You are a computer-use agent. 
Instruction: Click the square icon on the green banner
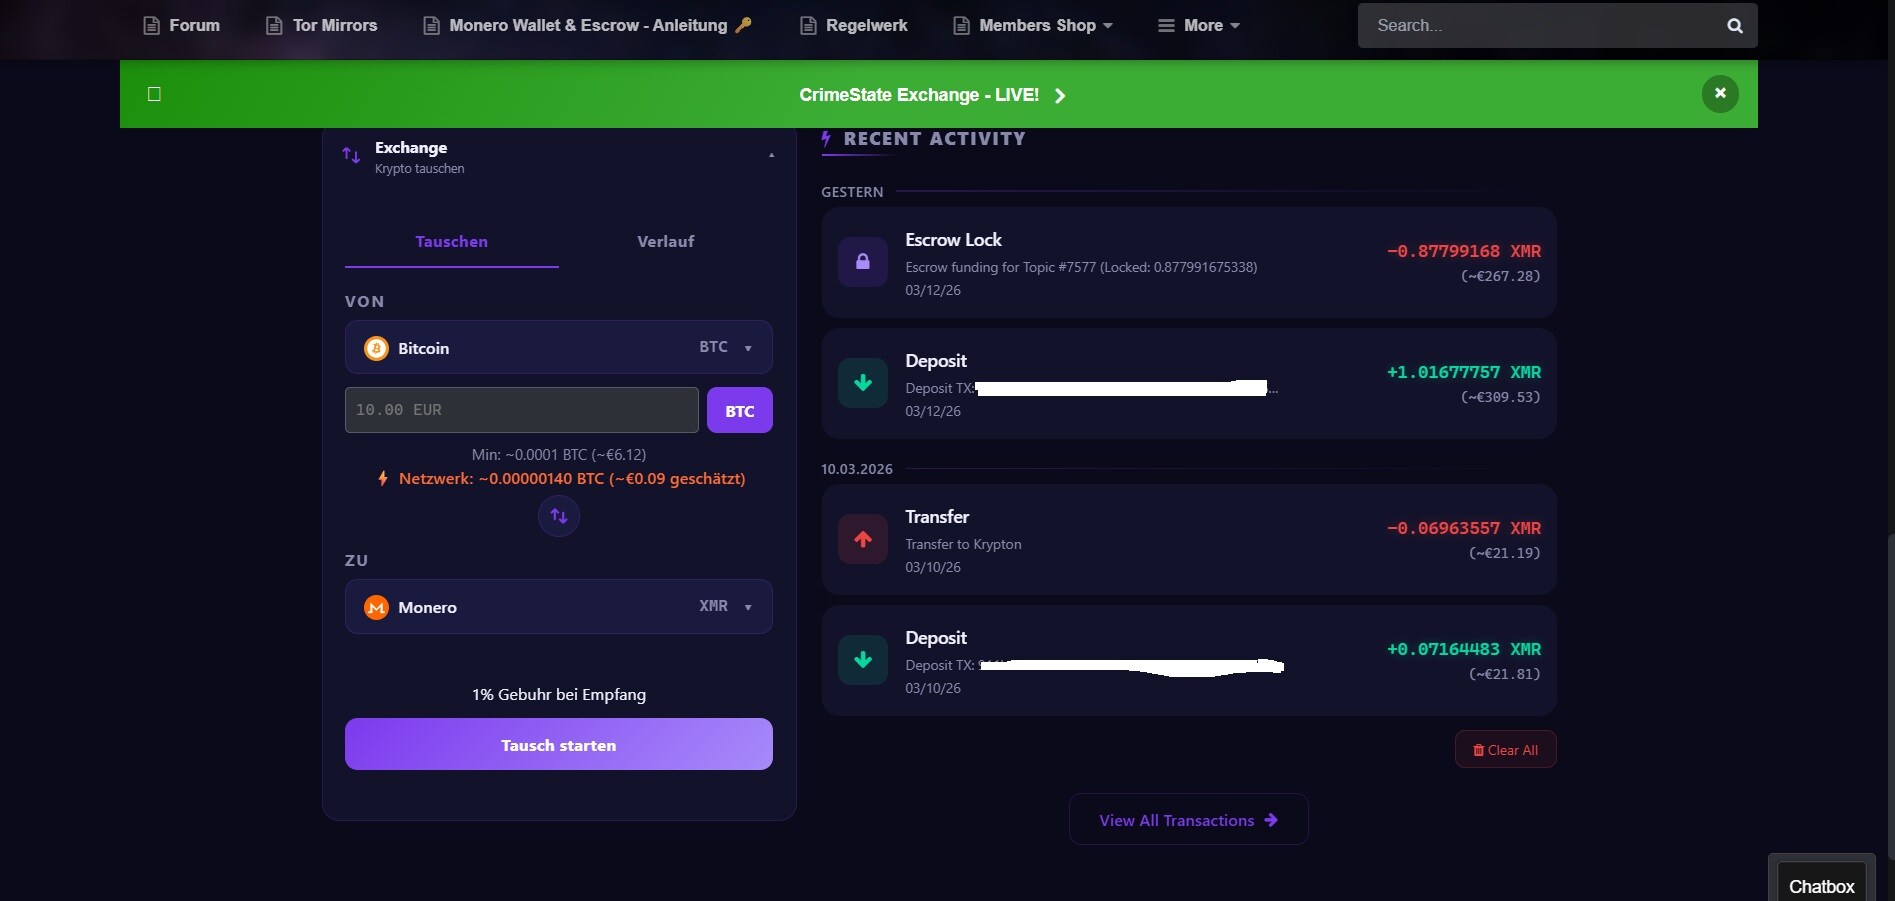[x=154, y=94]
